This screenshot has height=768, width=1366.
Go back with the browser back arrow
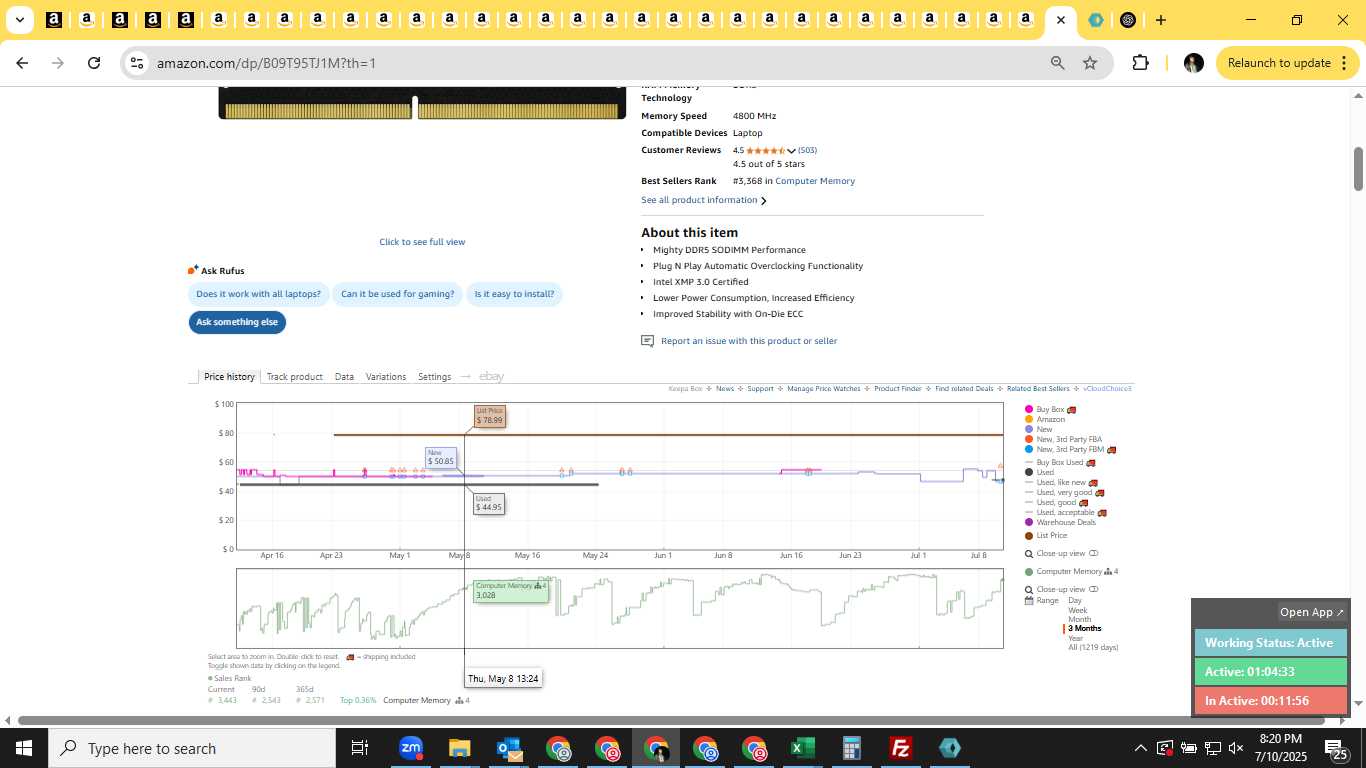tap(22, 63)
